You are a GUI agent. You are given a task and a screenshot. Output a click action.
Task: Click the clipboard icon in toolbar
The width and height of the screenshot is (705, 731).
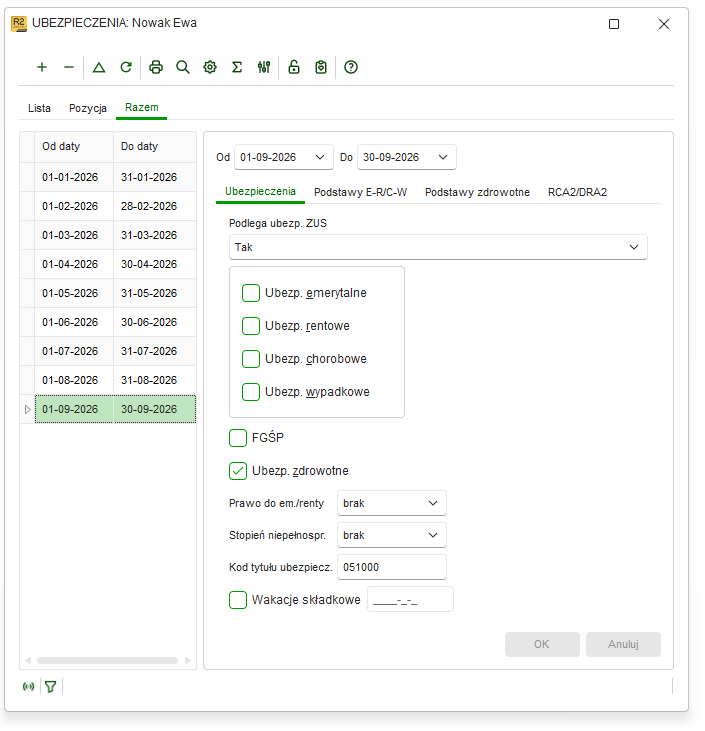(x=321, y=67)
